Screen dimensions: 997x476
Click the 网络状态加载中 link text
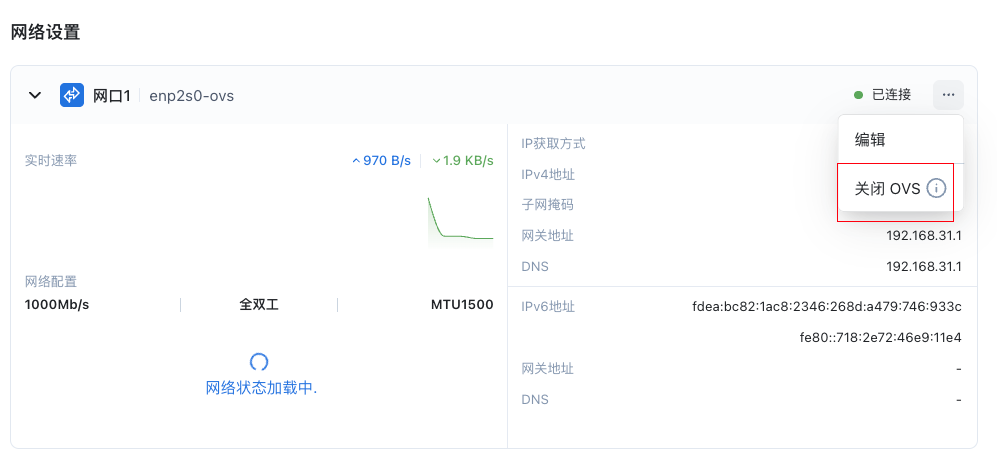coord(261,388)
